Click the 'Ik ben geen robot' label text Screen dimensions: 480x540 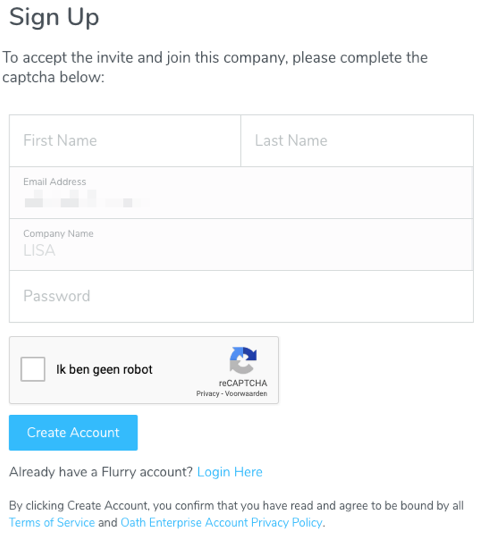104,370
